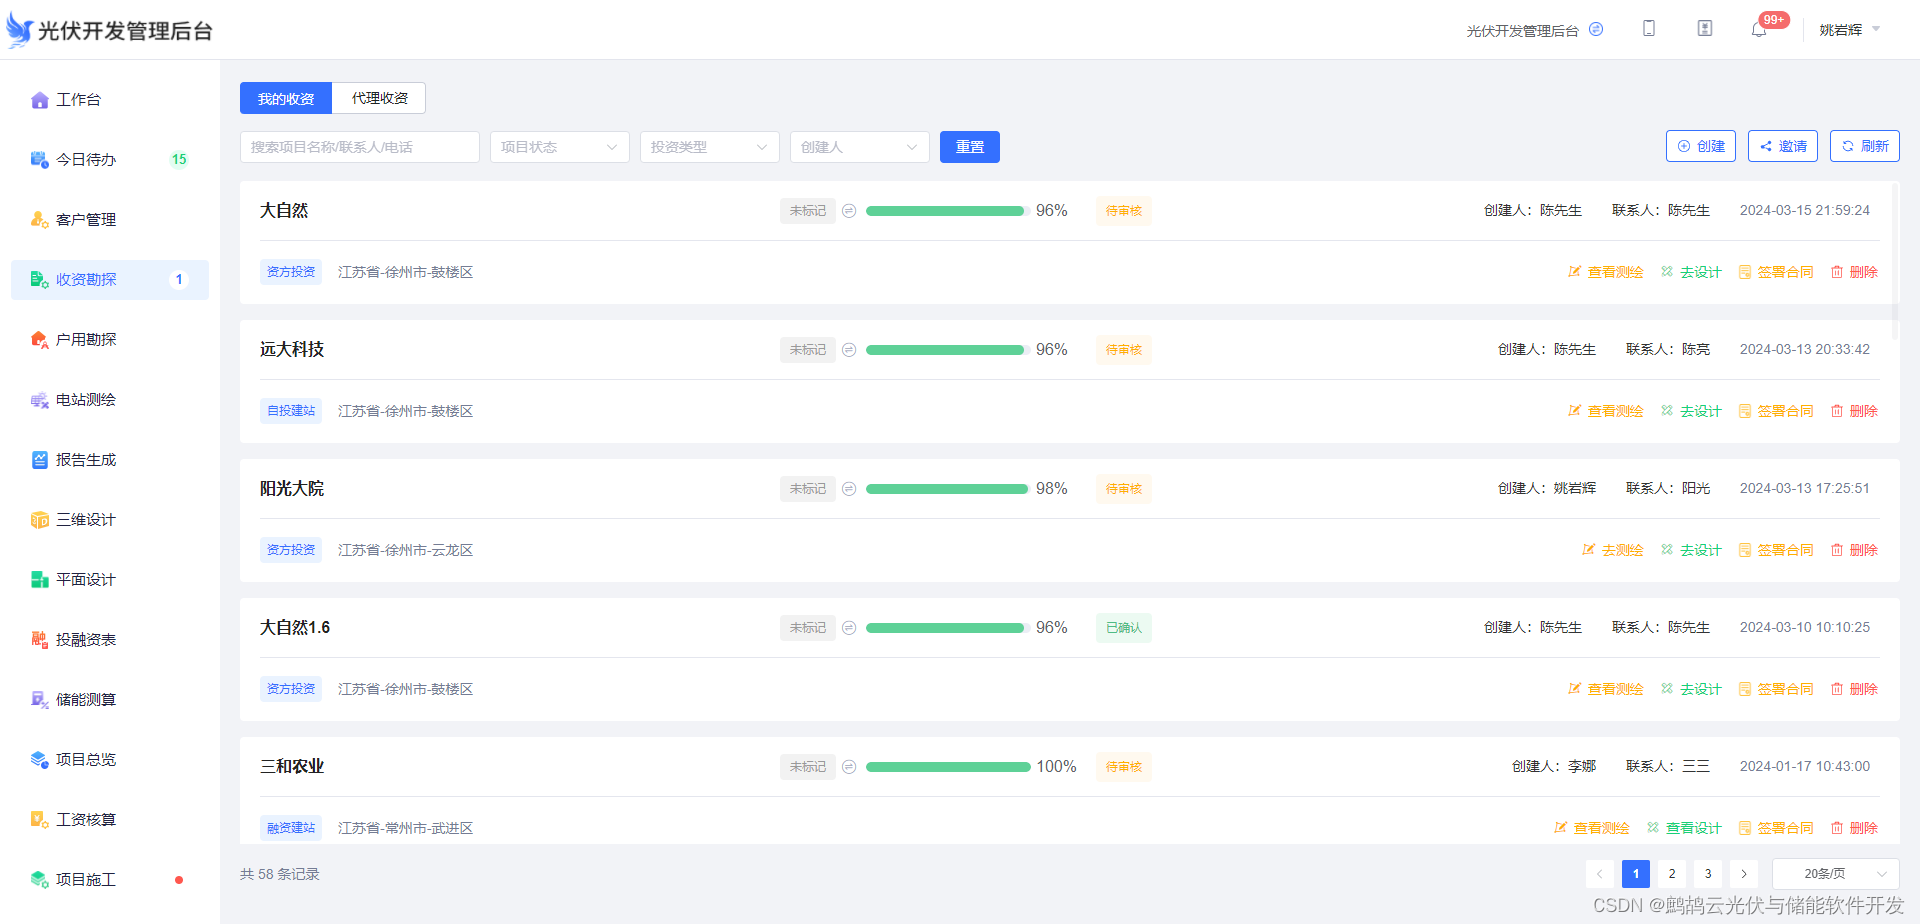The height and width of the screenshot is (924, 1920).
Task: Click the 刷新 button
Action: coord(1865,146)
